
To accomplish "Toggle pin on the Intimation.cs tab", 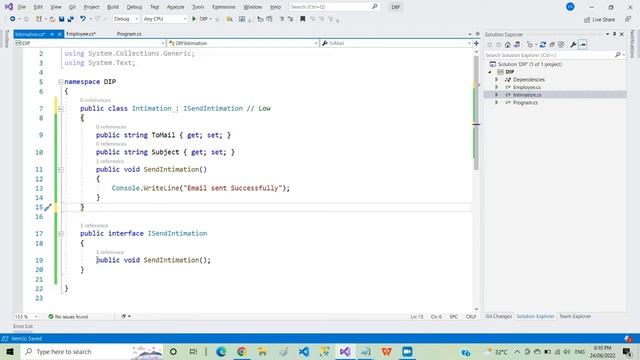I will coord(52,34).
